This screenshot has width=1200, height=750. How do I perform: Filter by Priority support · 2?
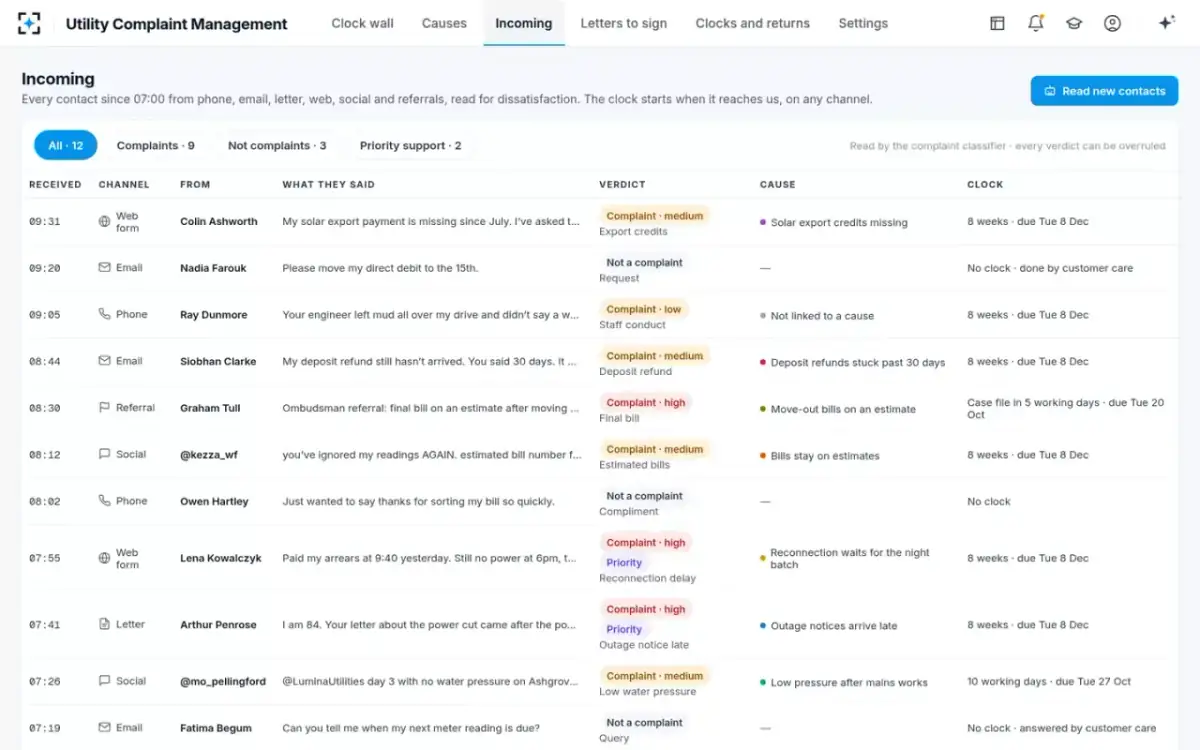410,145
